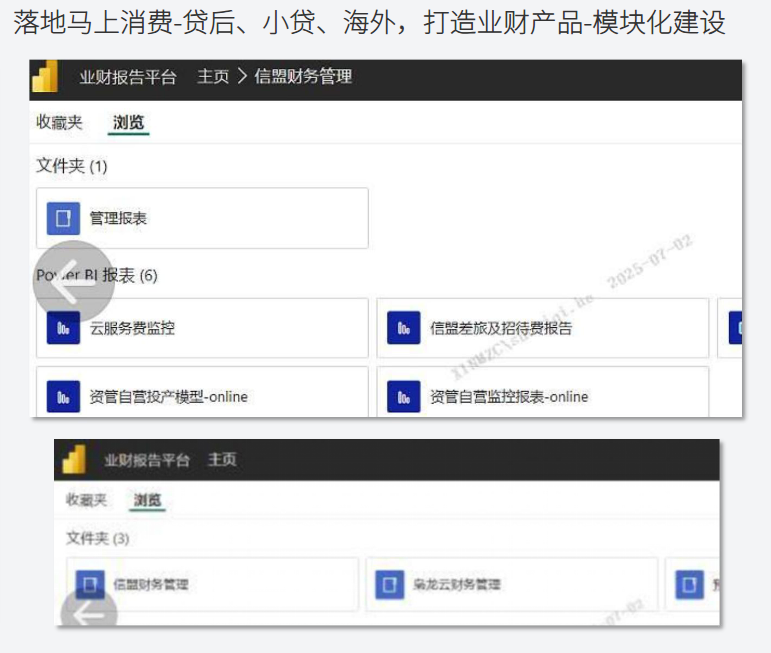Click the Power BI logo in bottom screenshot
The image size is (771, 653).
click(x=75, y=460)
